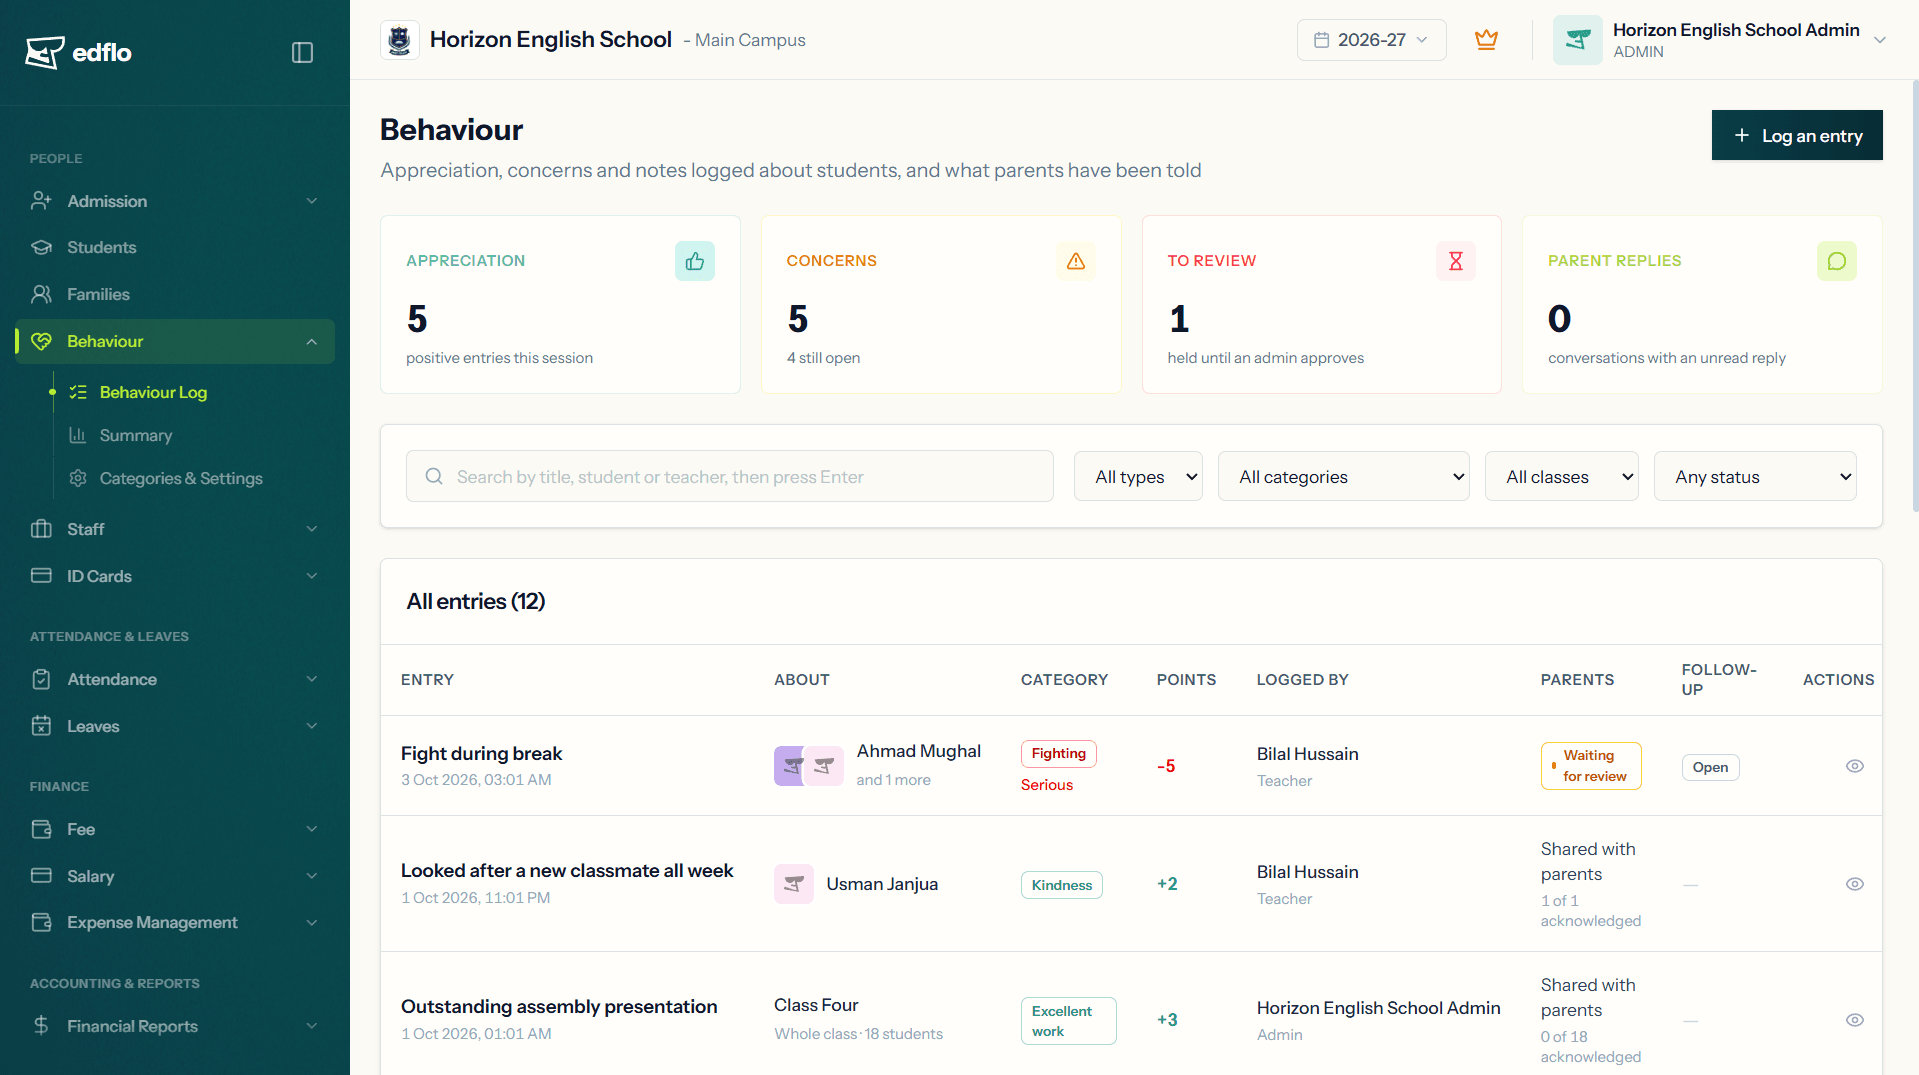Open the Any status filter

(x=1755, y=476)
